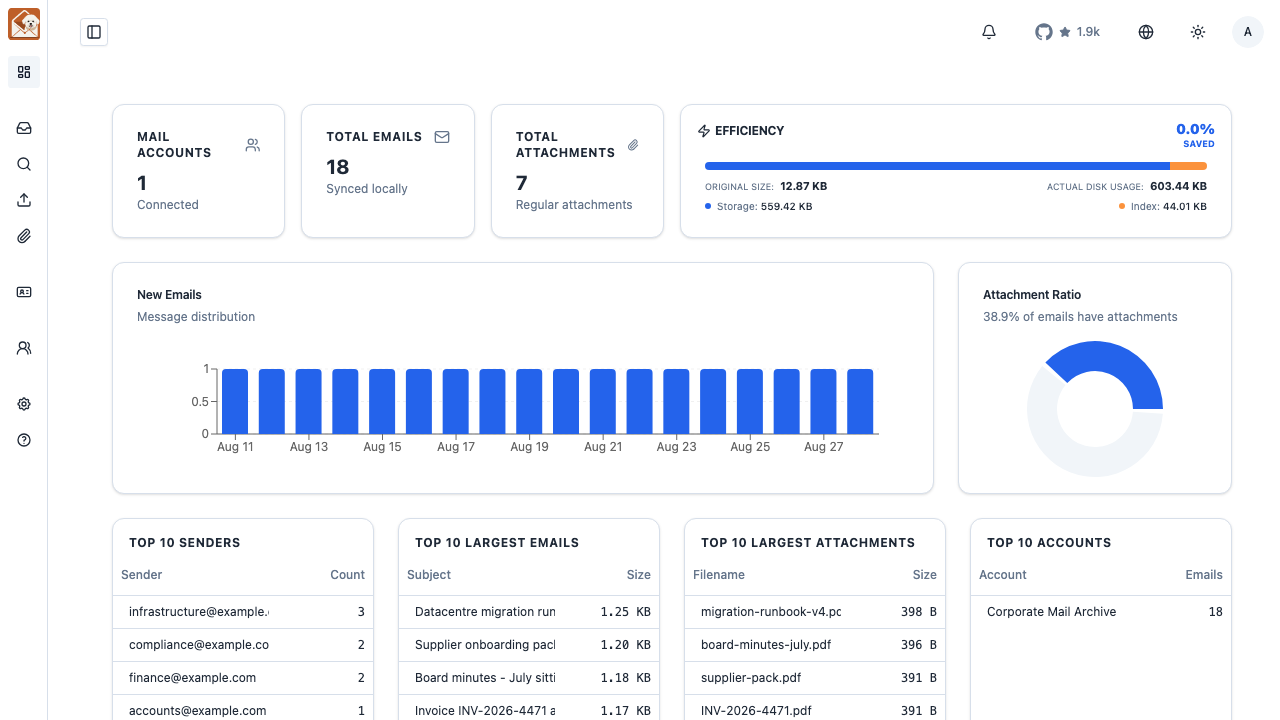Open the upload icon in sidebar
The width and height of the screenshot is (1280, 720).
click(x=24, y=200)
